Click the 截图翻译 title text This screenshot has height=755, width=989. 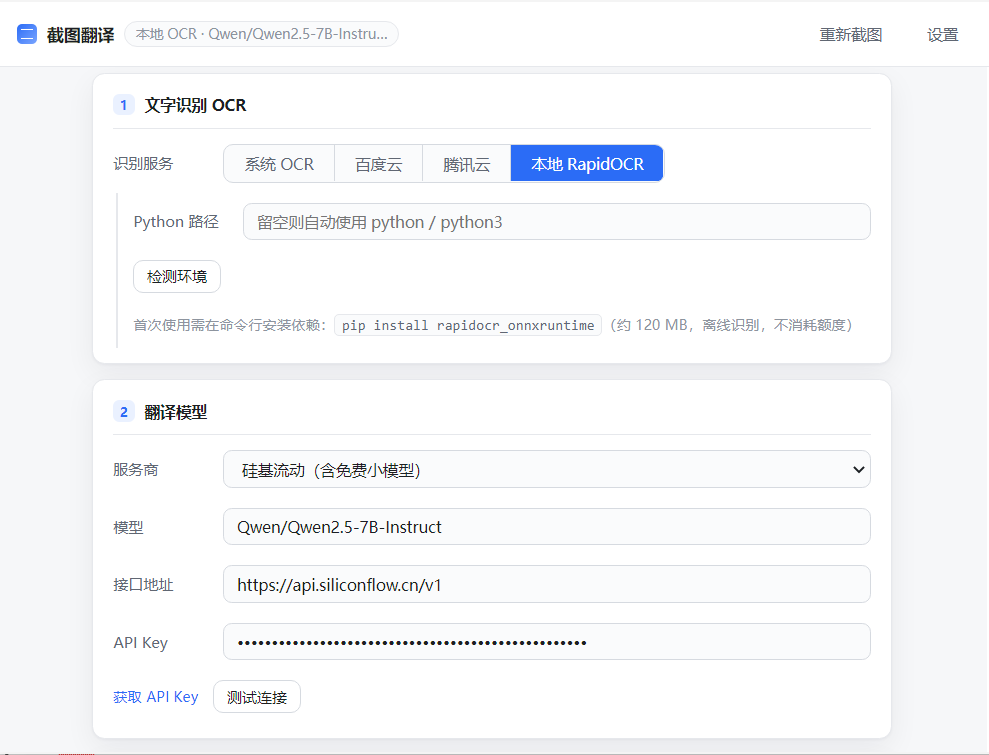pyautogui.click(x=80, y=35)
